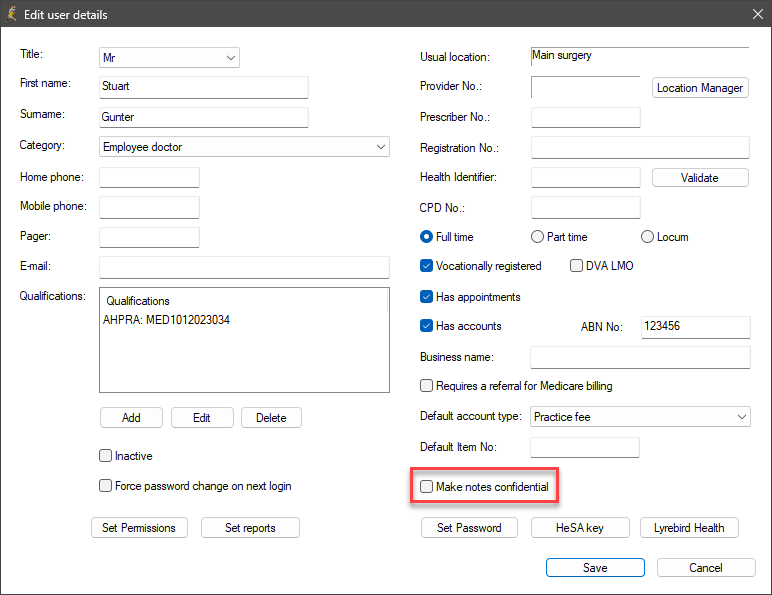Validate the Health Identifier

click(700, 178)
